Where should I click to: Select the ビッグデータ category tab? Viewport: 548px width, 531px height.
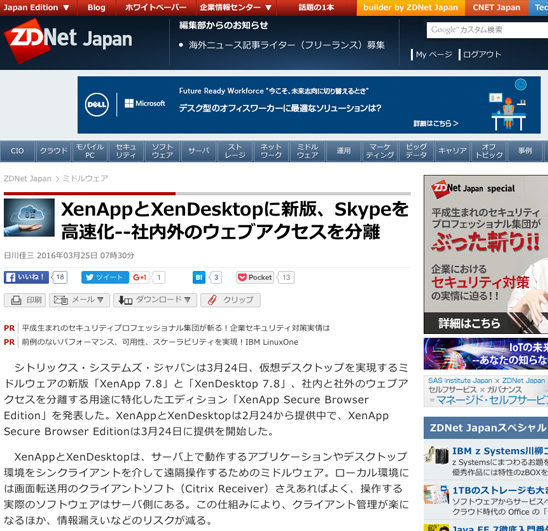pyautogui.click(x=416, y=151)
